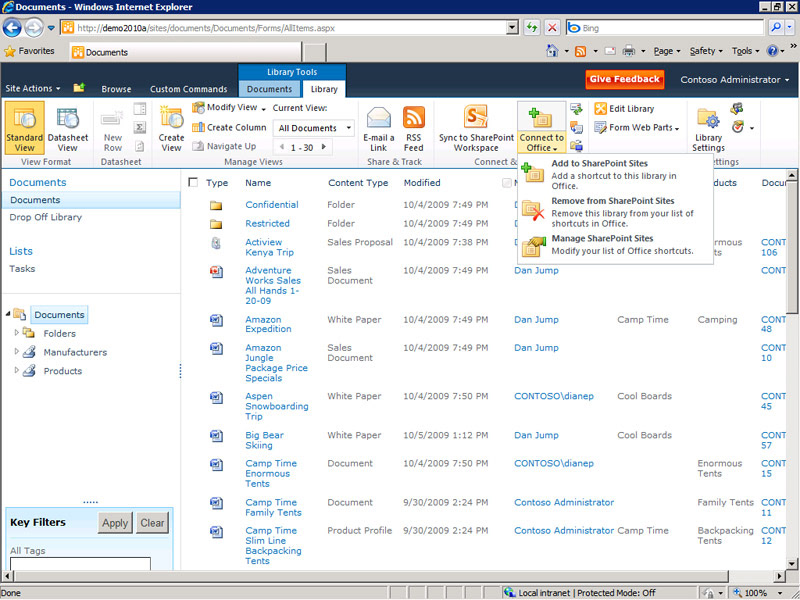Click the New Row icon
The image size is (800, 600).
click(x=112, y=119)
